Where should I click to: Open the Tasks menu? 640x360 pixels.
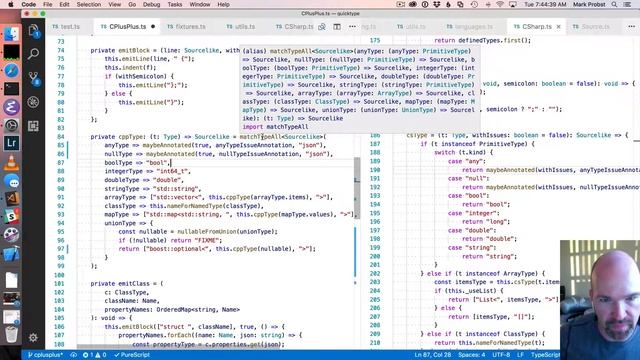click(175, 4)
